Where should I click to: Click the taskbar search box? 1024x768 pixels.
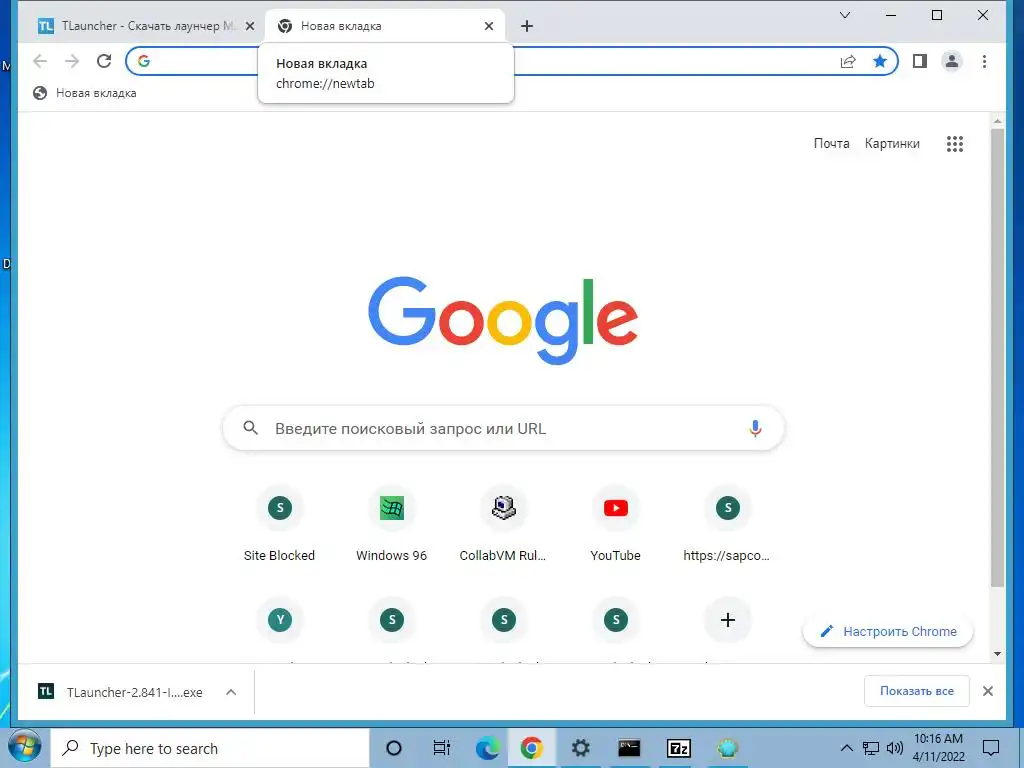point(210,748)
